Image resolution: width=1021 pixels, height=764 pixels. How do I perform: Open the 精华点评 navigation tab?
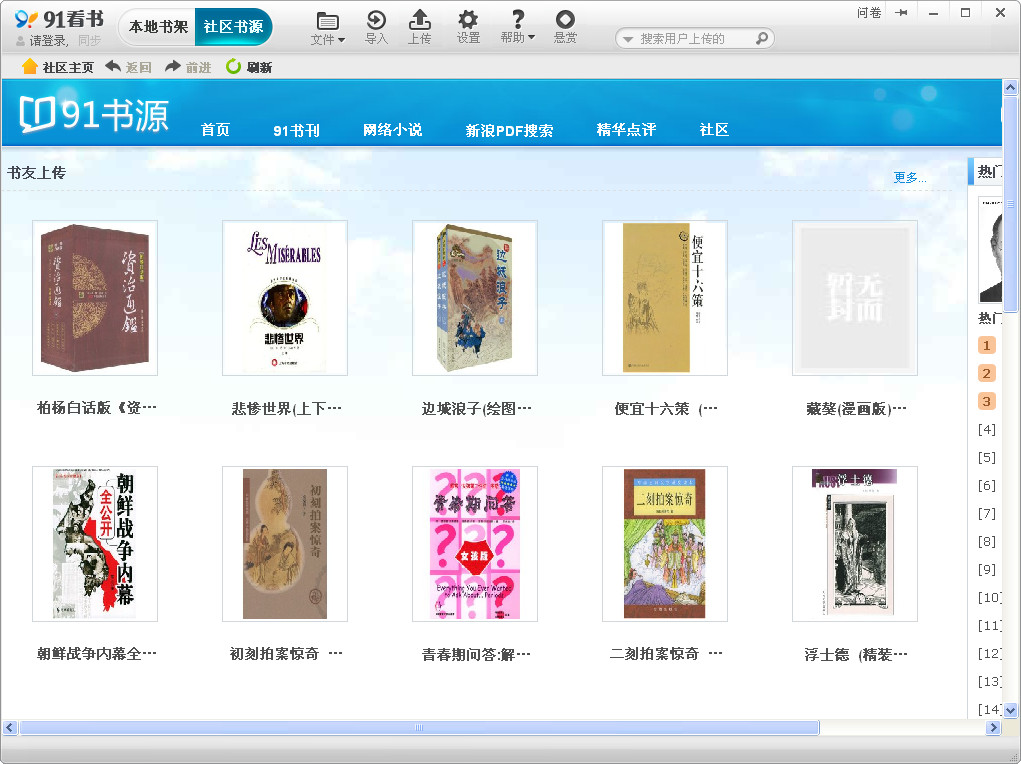(x=626, y=130)
